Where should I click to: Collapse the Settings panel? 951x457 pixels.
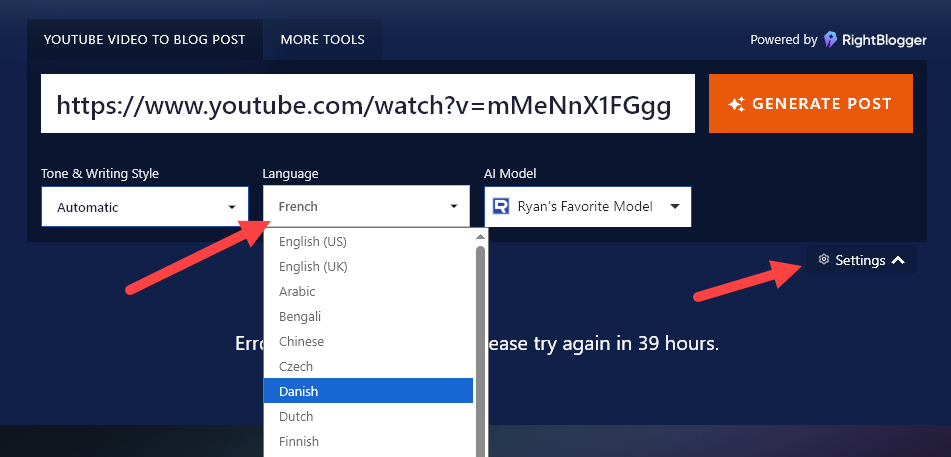point(861,260)
